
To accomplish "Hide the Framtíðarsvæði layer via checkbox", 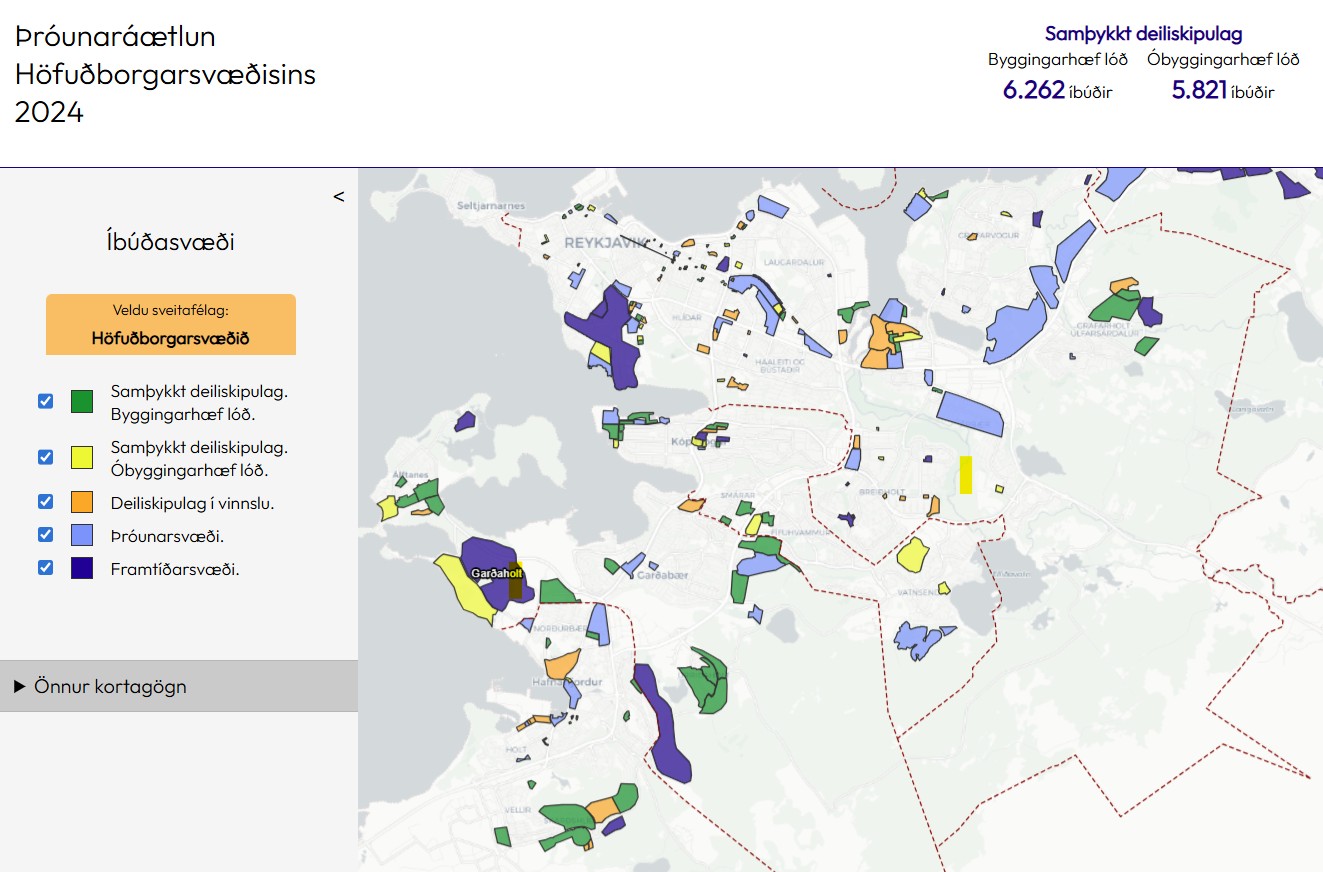I will (x=45, y=568).
